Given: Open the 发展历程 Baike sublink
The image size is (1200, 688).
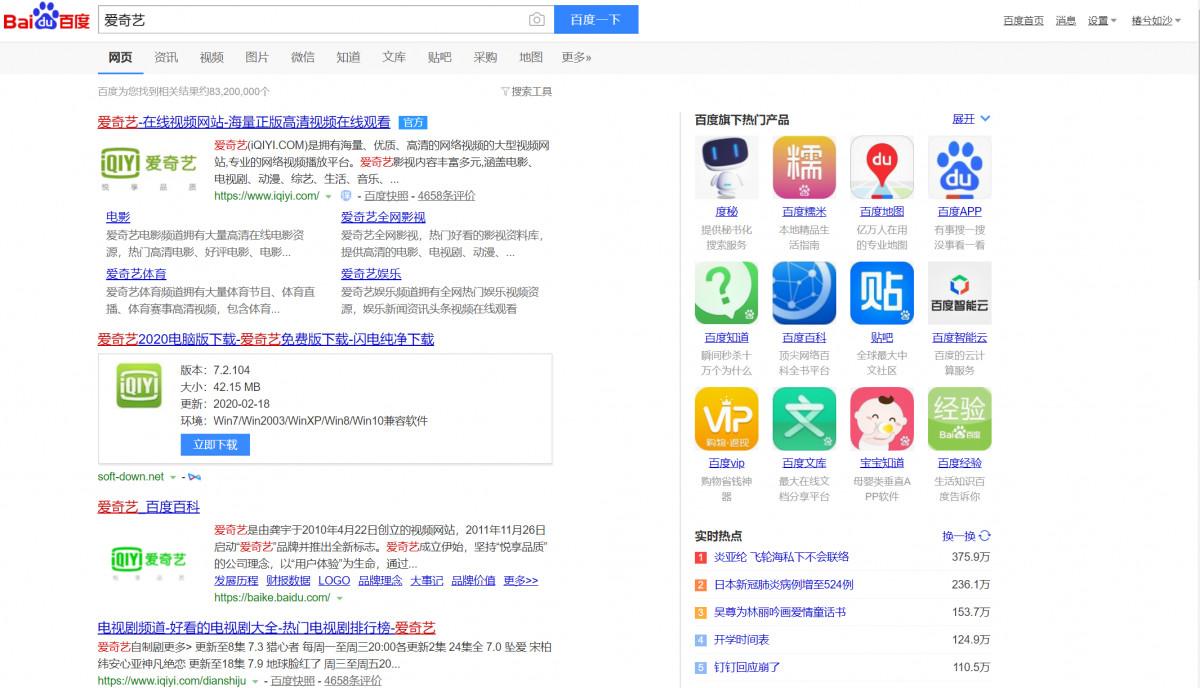Looking at the screenshot, I should 236,581.
